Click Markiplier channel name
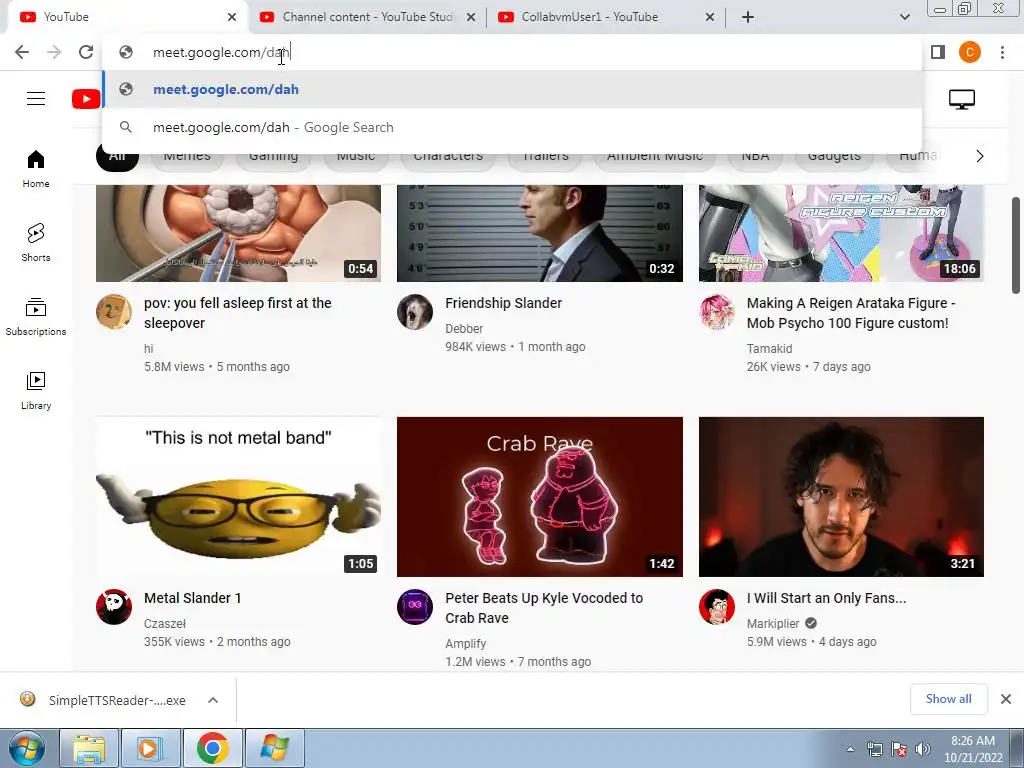 click(773, 624)
